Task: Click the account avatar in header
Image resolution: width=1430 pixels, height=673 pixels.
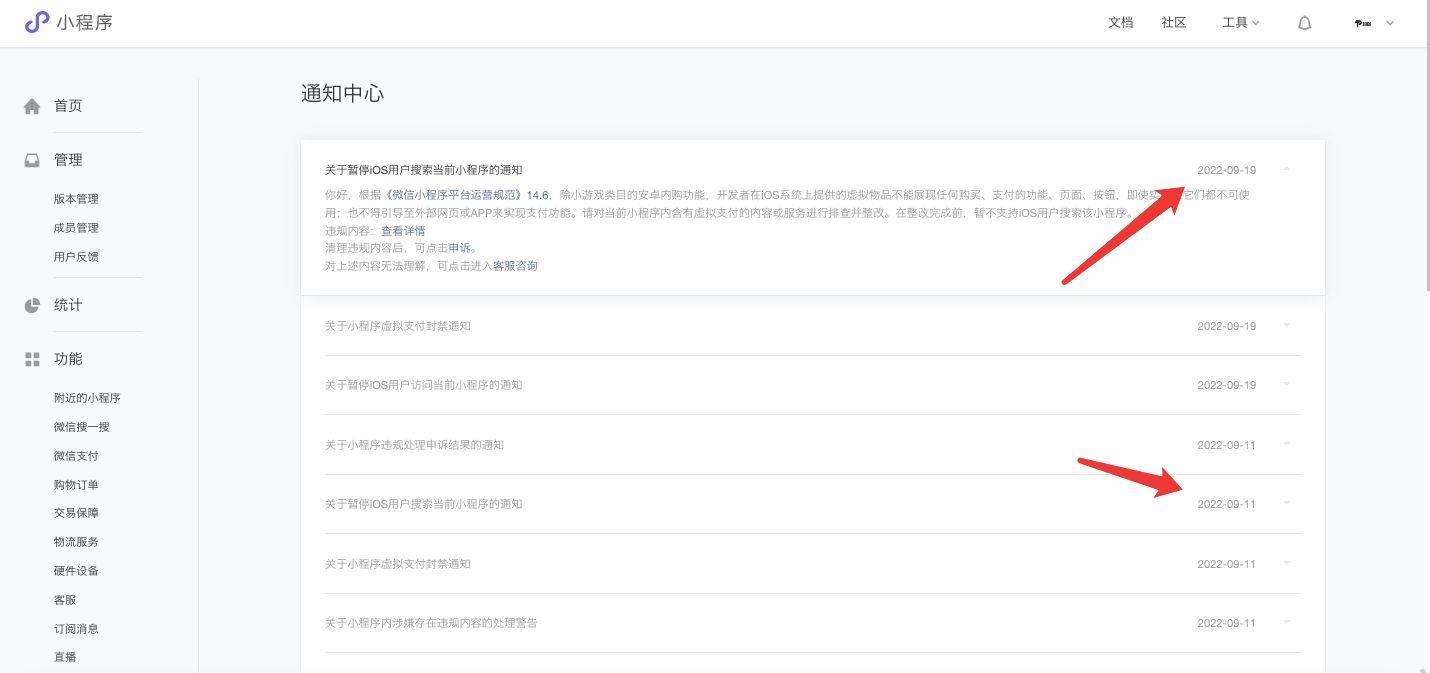Action: click(x=1362, y=23)
